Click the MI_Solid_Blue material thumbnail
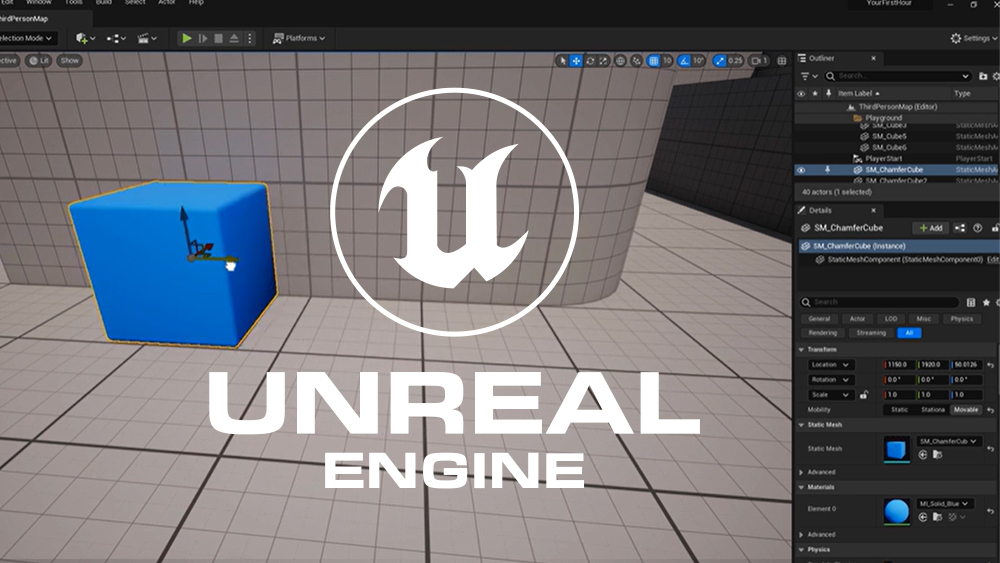The height and width of the screenshot is (563, 1000). click(x=897, y=511)
